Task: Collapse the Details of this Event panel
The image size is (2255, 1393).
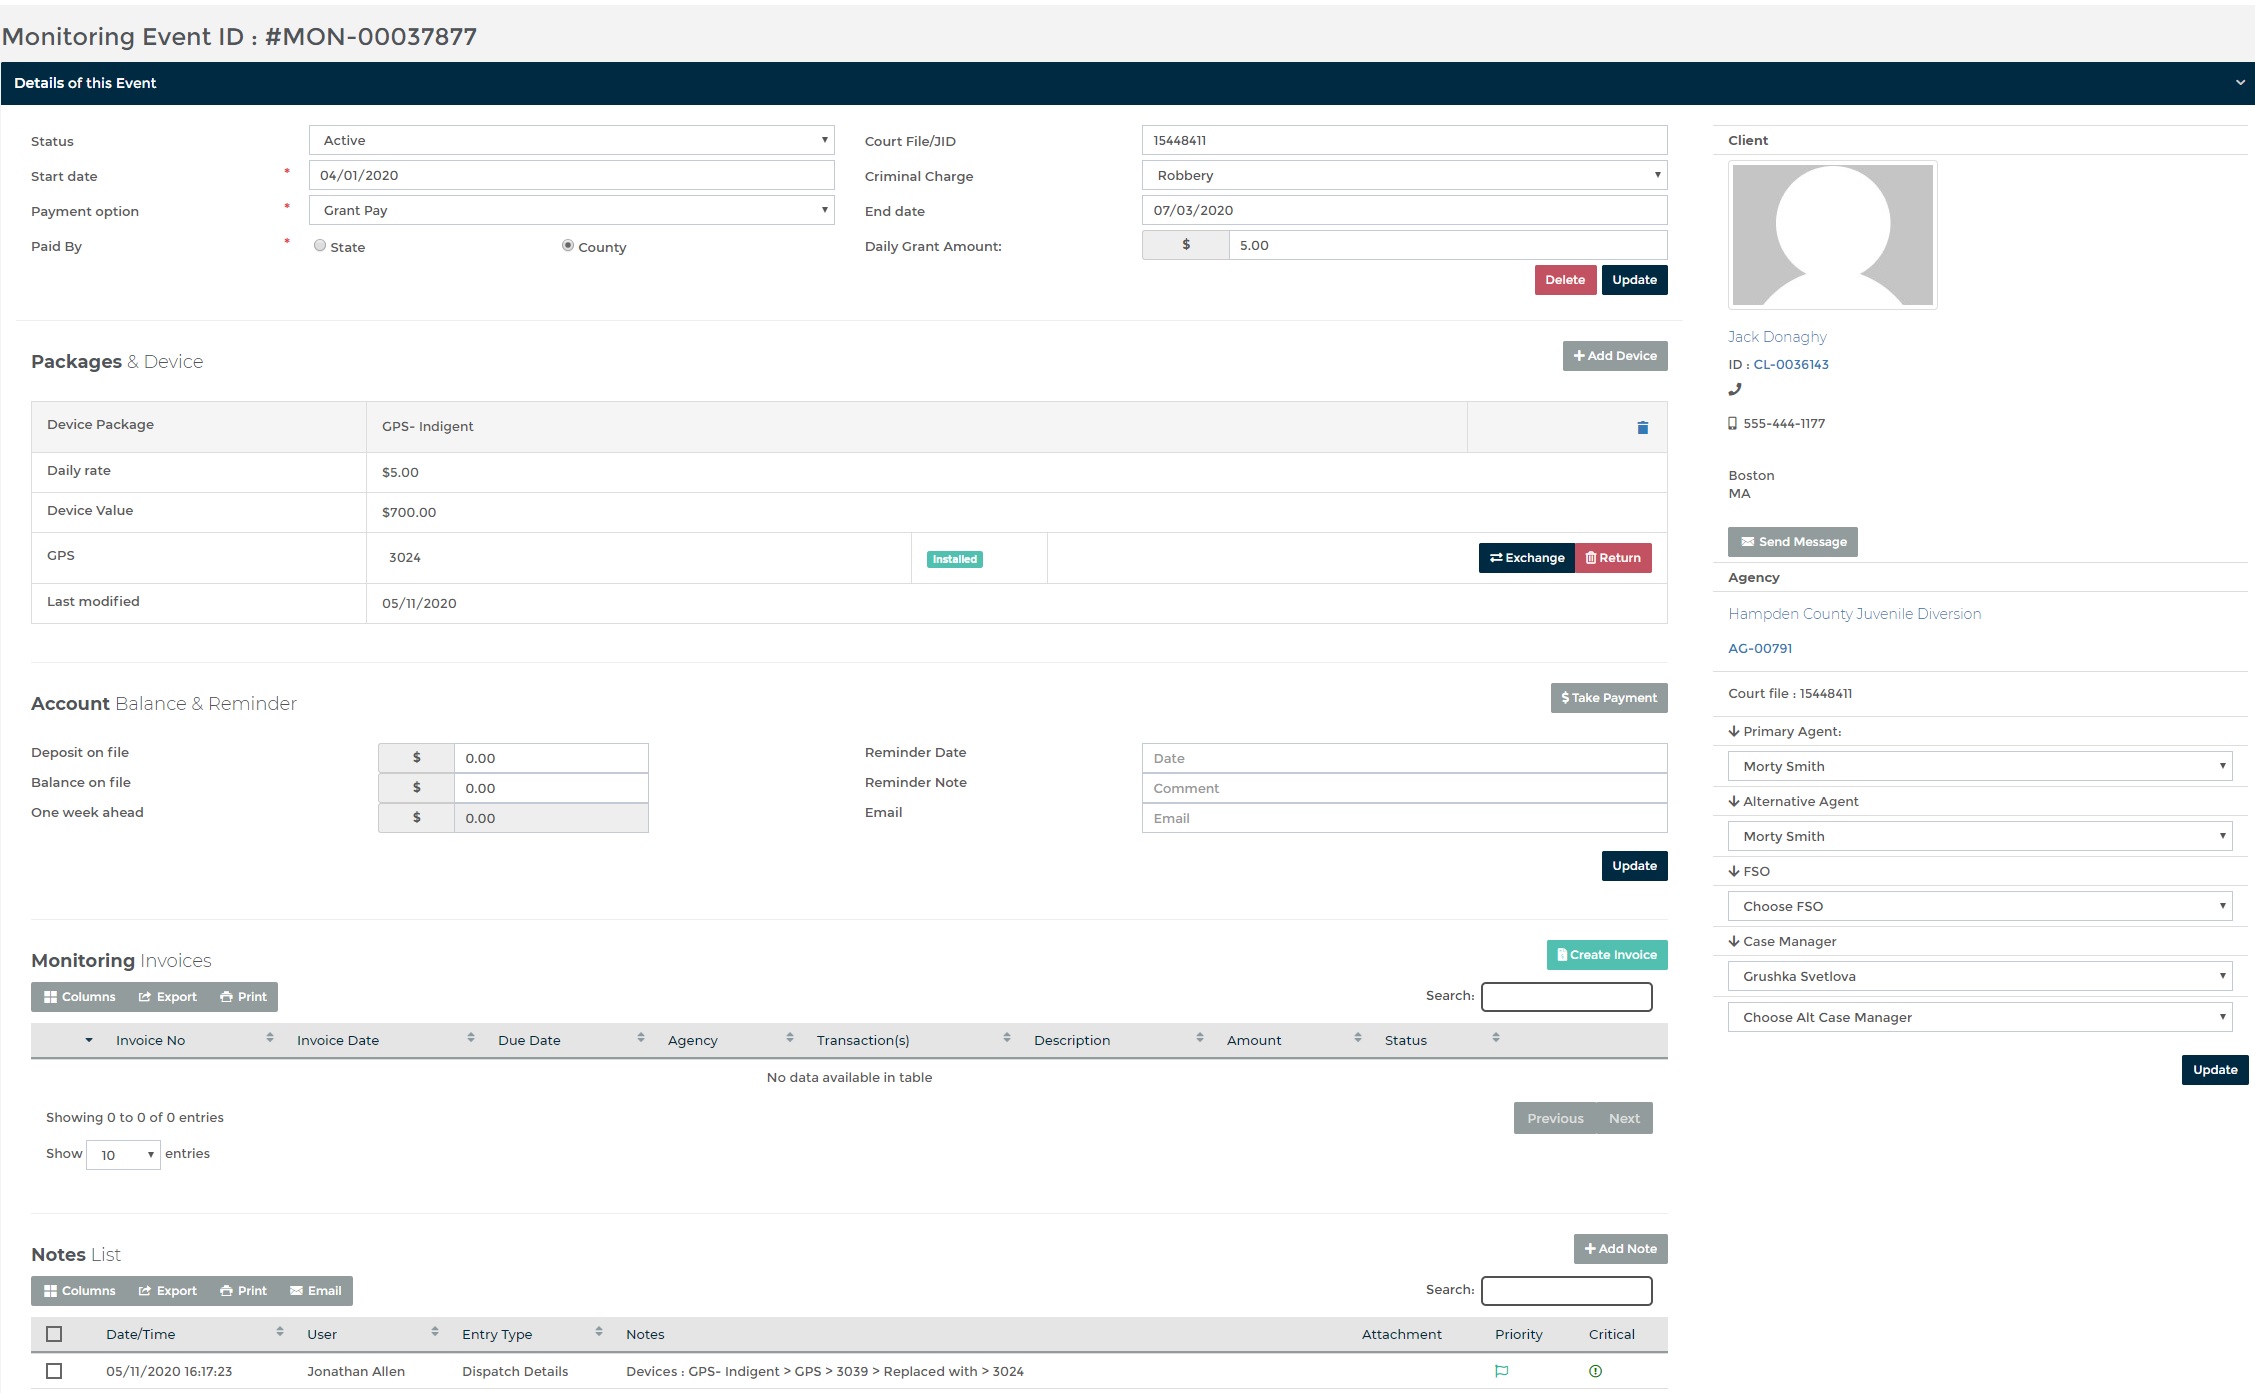Action: (x=2239, y=83)
